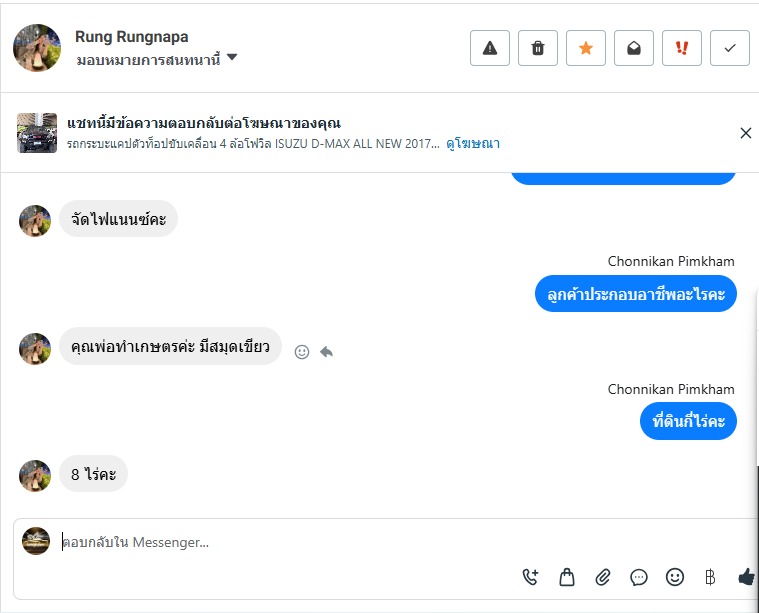React with the emoji icon beside the message
The width and height of the screenshot is (759, 613).
click(302, 352)
